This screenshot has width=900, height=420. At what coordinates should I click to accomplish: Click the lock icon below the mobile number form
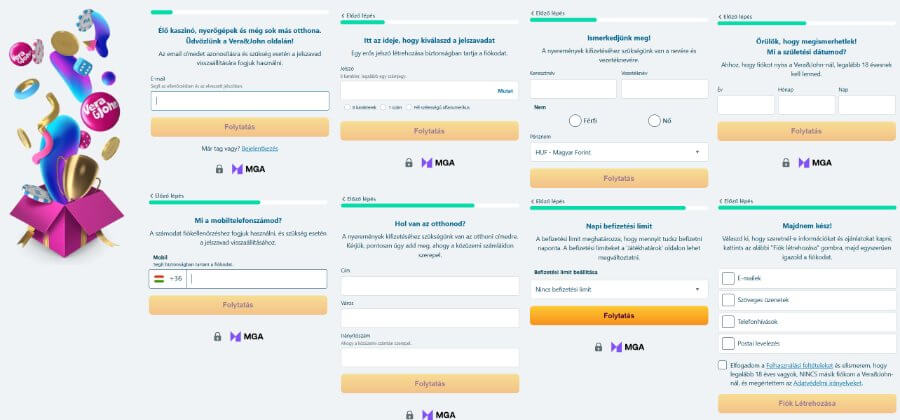pos(218,336)
